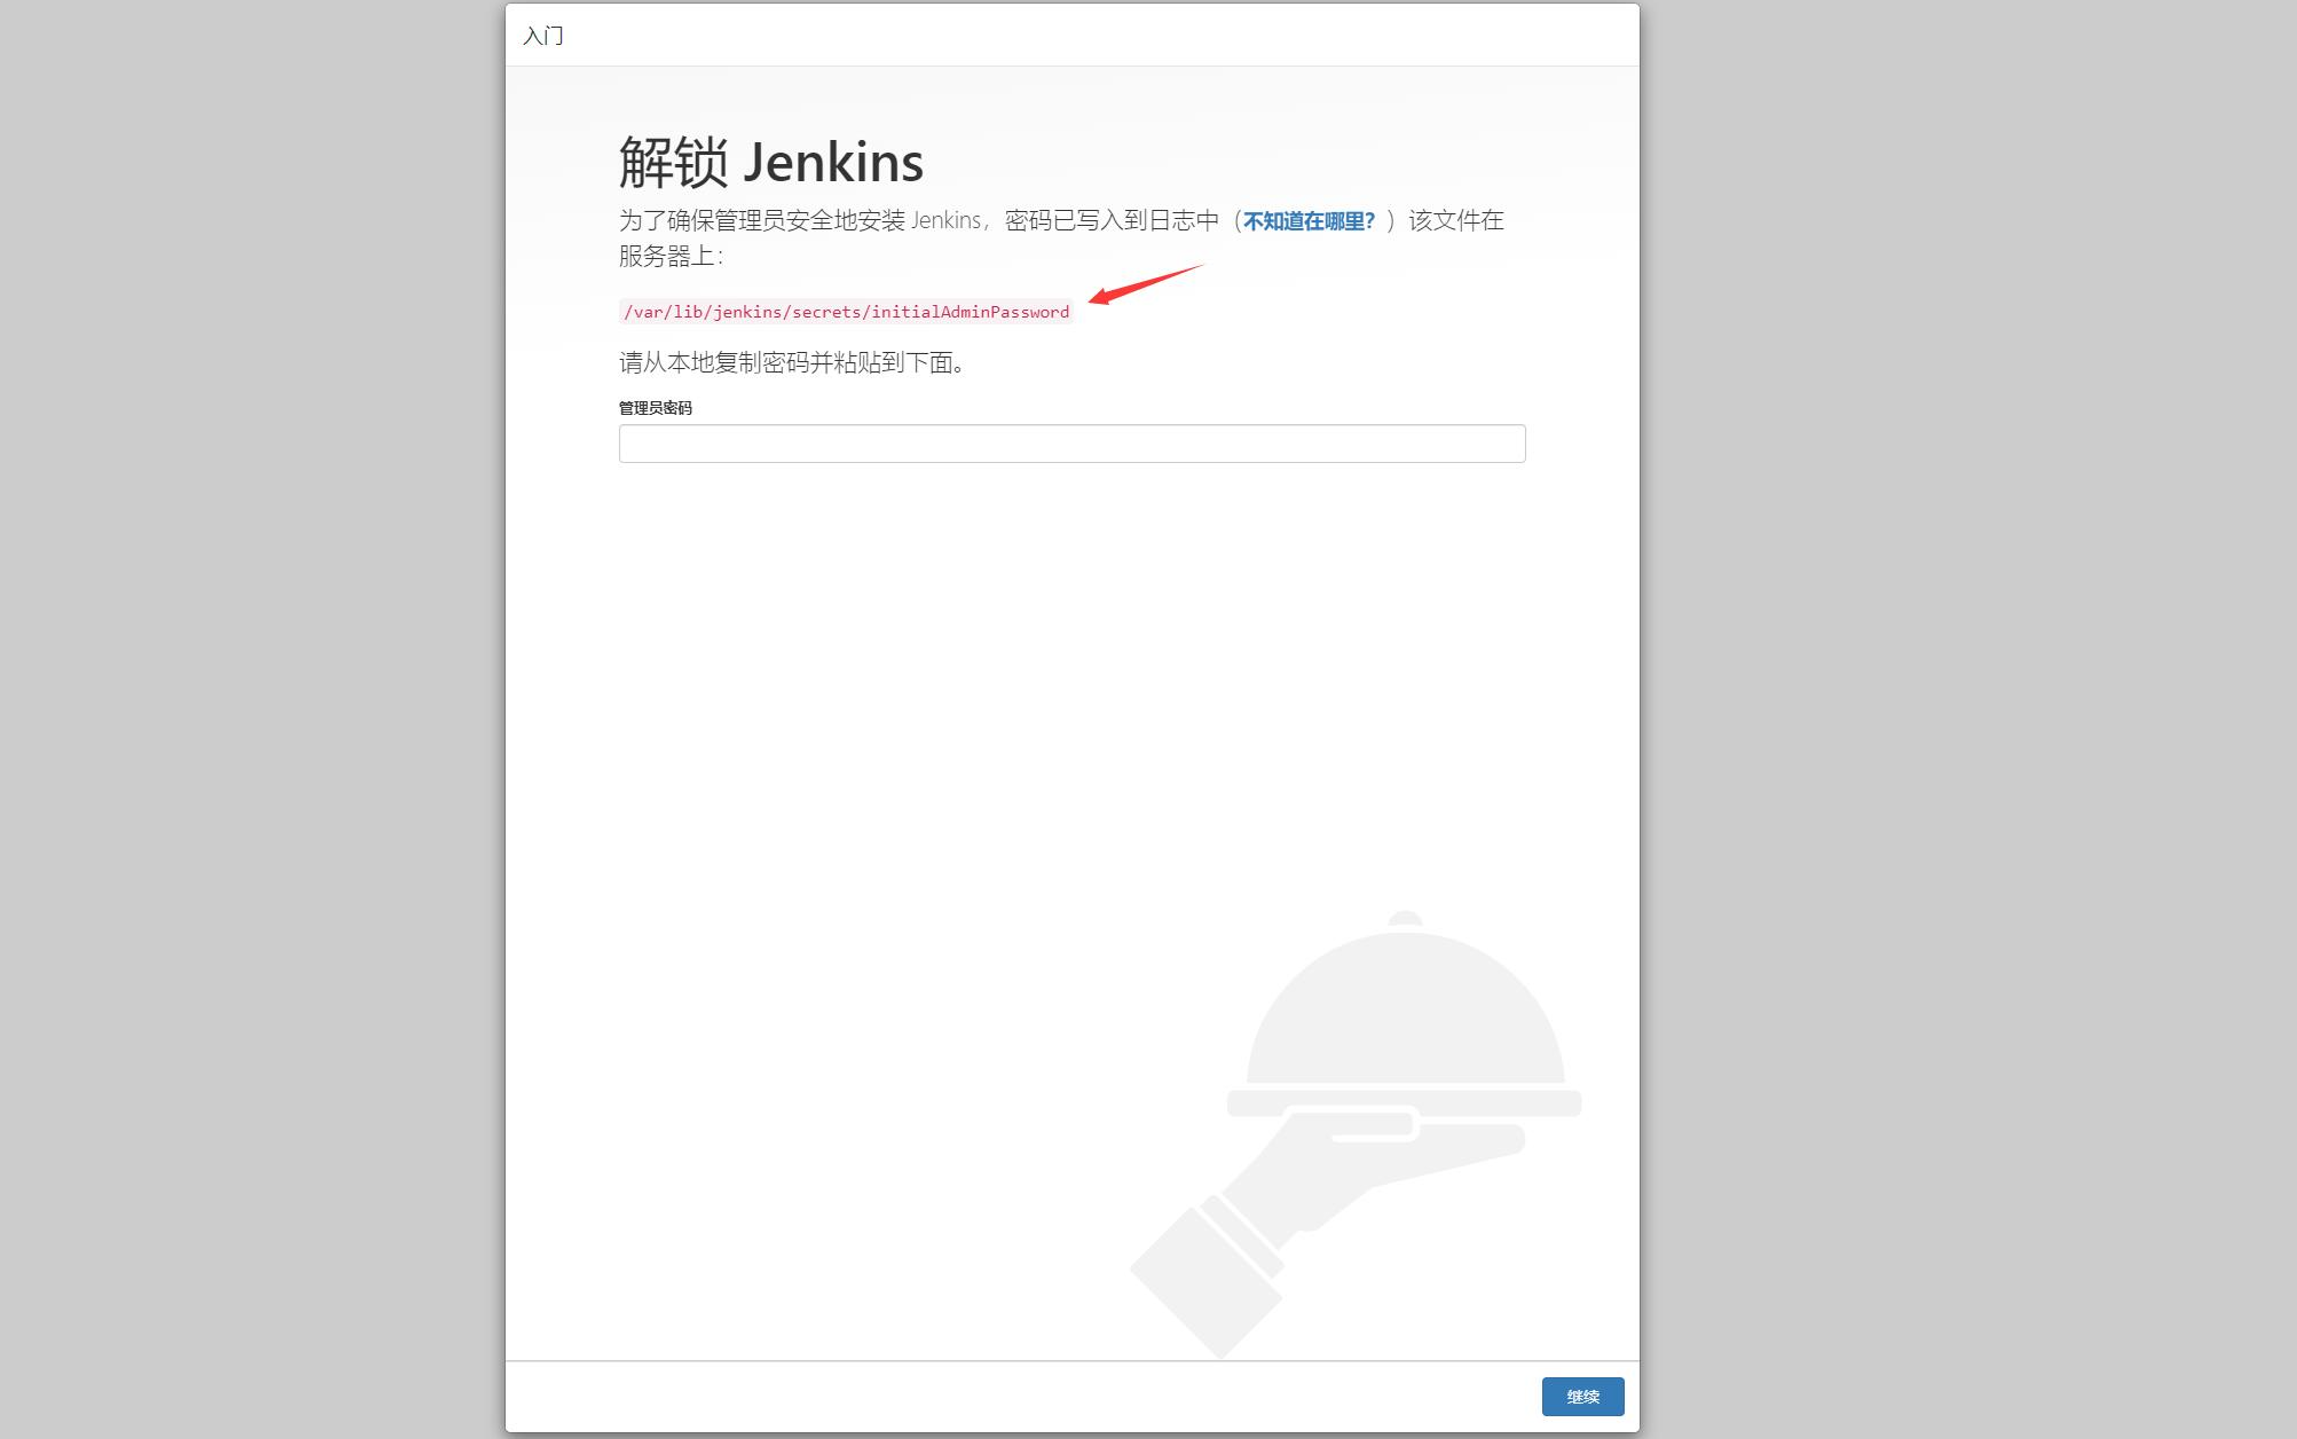Click the 继续 continue button
This screenshot has width=2297, height=1439.
pos(1582,1396)
